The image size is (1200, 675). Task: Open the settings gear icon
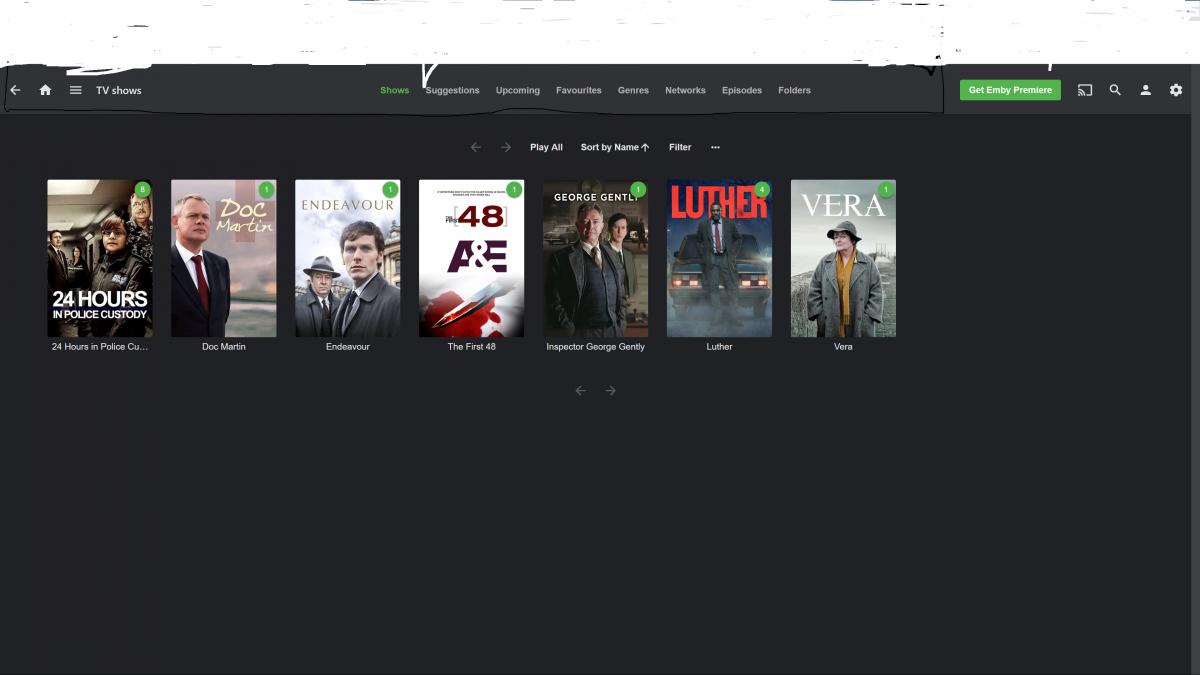(x=1176, y=90)
